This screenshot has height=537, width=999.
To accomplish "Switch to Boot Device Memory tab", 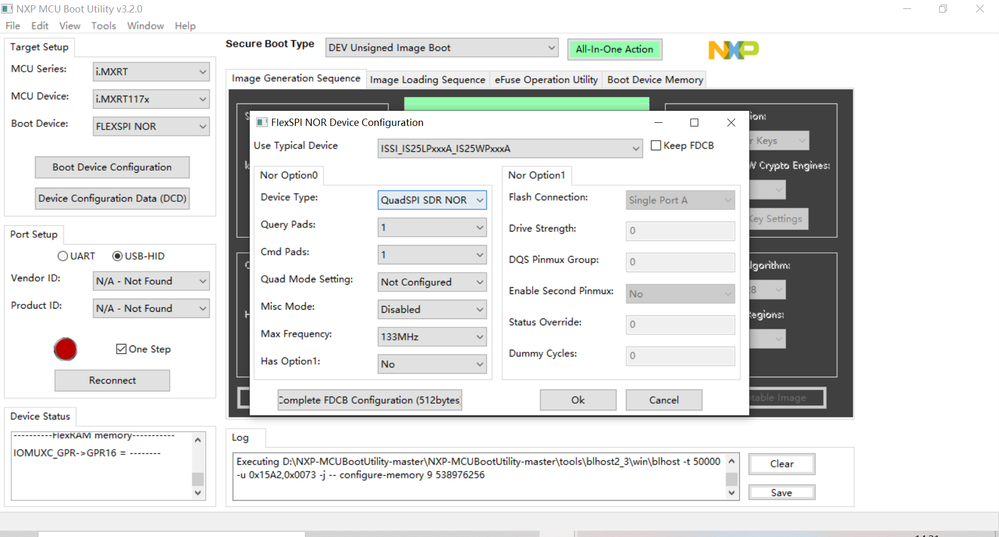I will point(655,80).
